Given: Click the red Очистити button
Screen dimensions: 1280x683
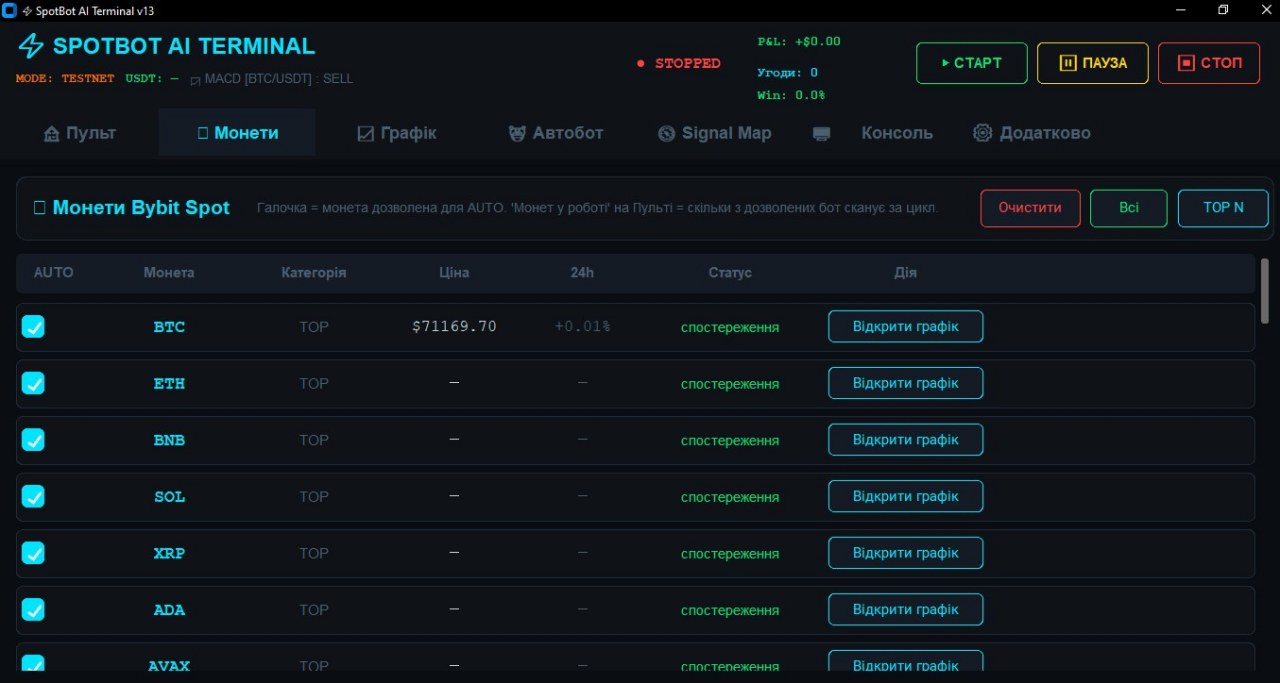Looking at the screenshot, I should click(x=1030, y=208).
